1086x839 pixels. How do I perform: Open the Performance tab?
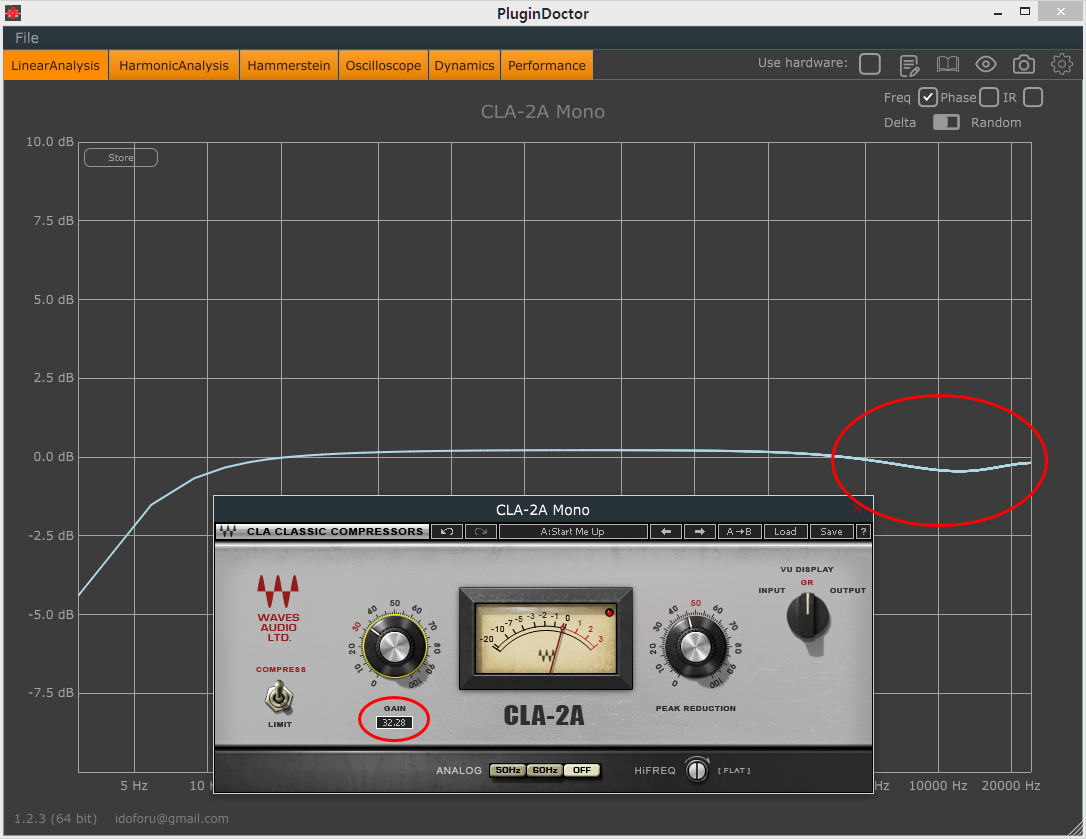[546, 65]
